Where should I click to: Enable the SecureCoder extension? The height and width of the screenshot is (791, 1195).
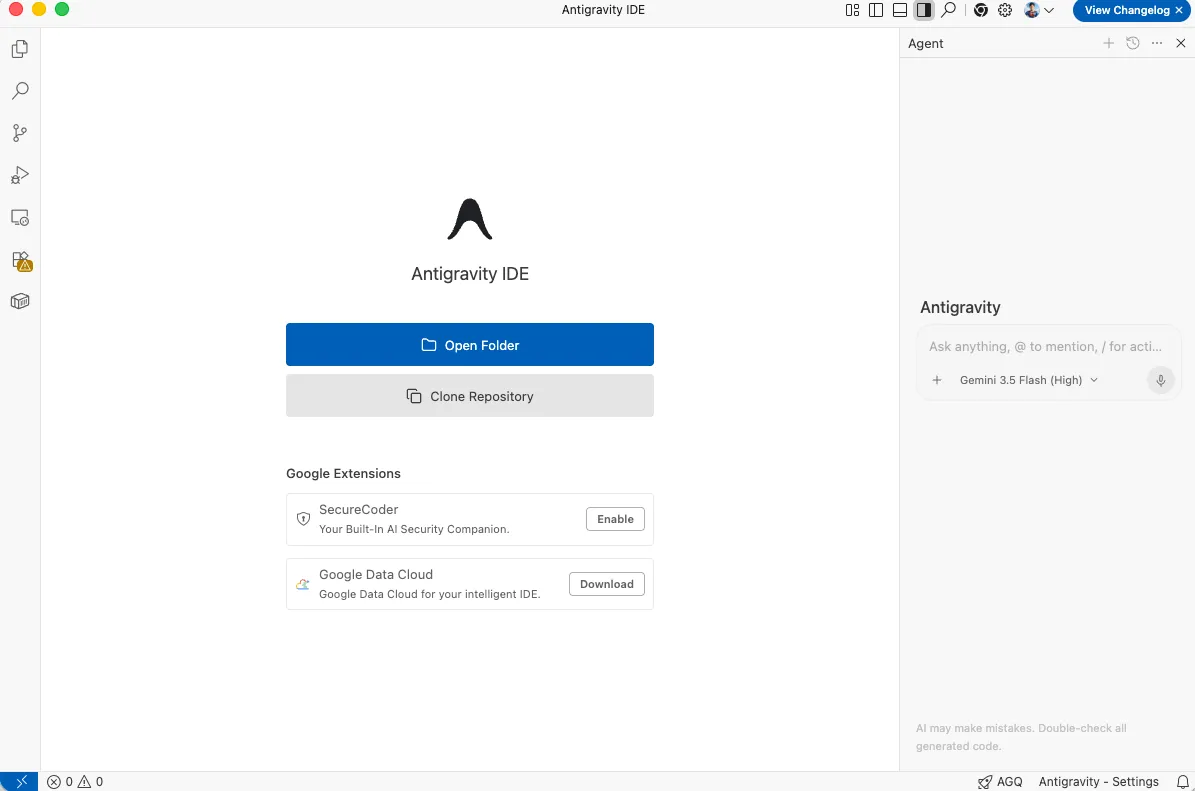[x=615, y=519]
